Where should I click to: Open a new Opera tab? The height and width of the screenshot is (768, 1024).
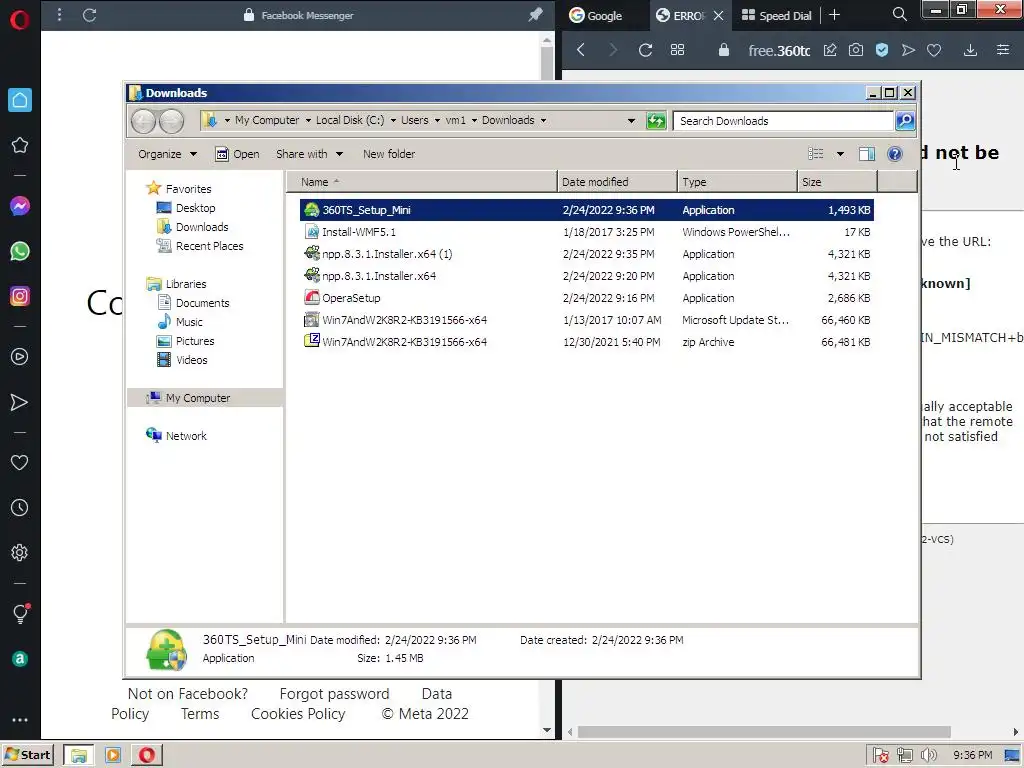point(835,15)
